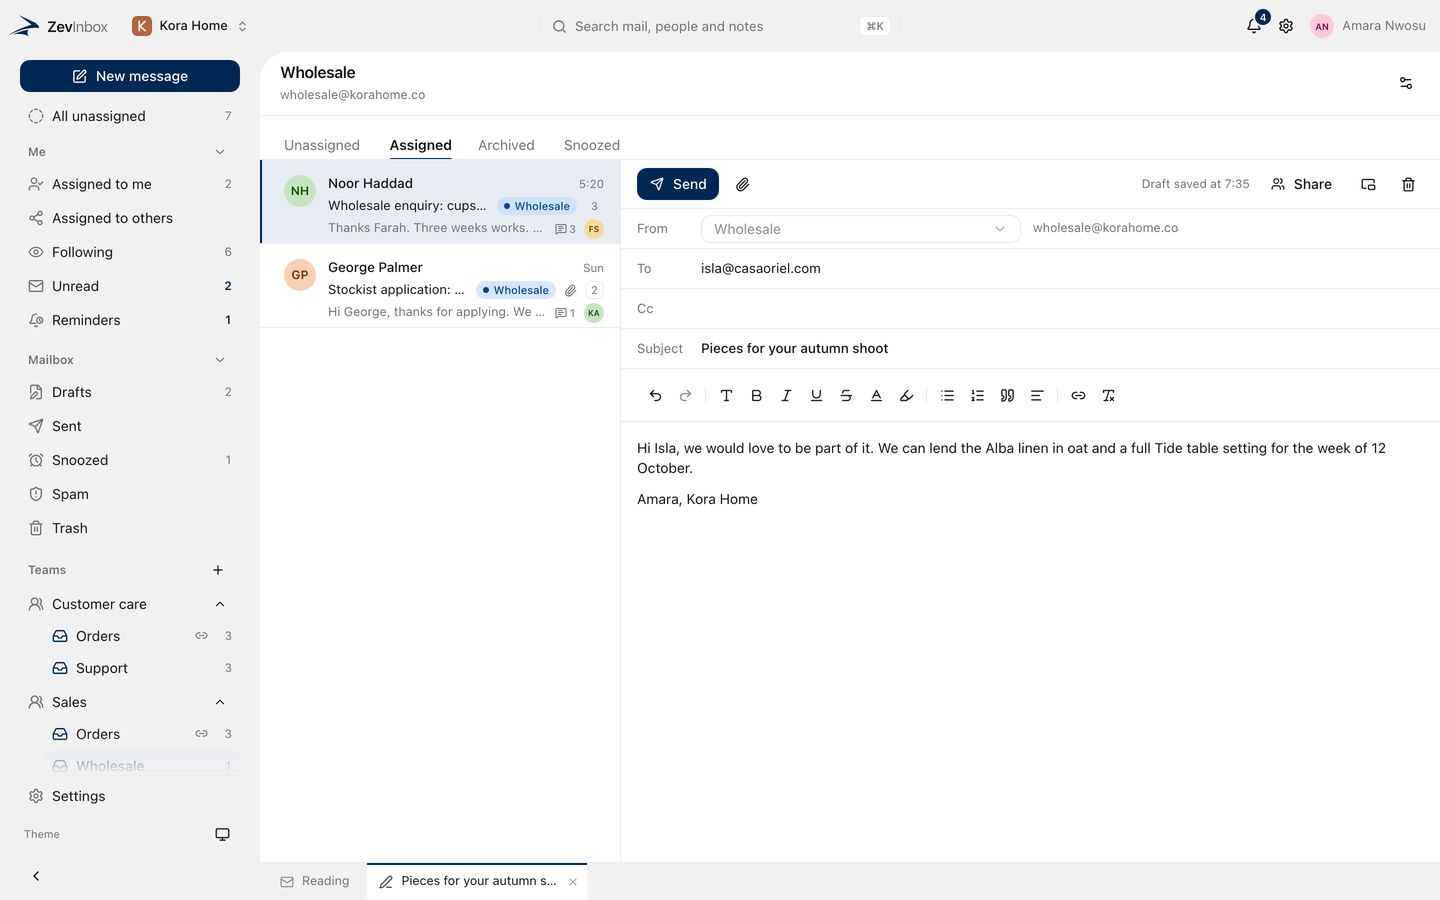Image resolution: width=1440 pixels, height=900 pixels.
Task: Edit the Subject field
Action: click(x=1030, y=349)
